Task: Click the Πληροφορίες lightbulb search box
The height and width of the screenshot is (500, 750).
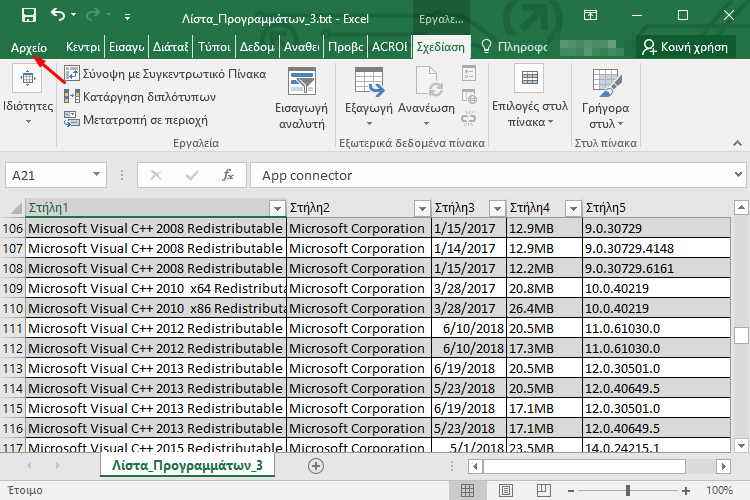Action: [514, 47]
